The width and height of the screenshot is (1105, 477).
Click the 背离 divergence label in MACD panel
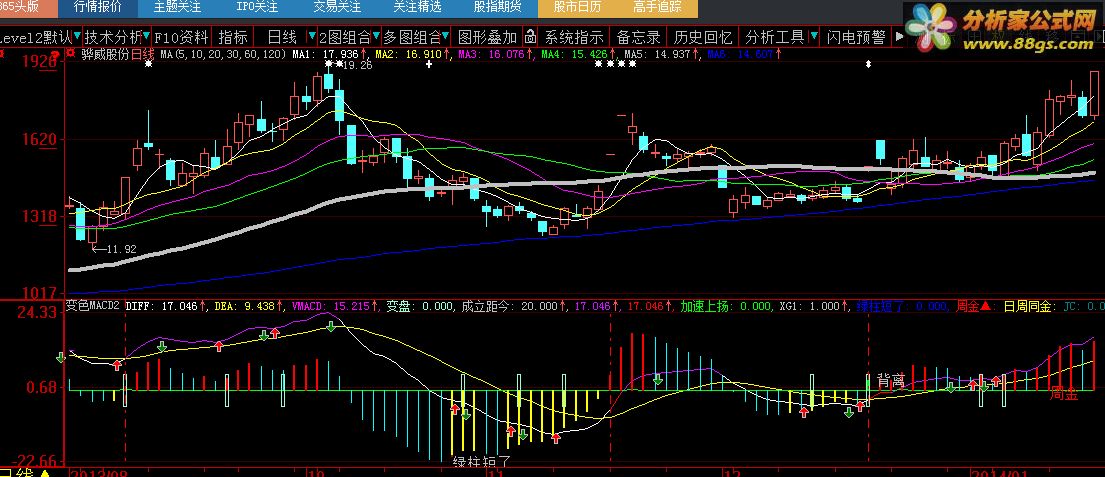891,380
